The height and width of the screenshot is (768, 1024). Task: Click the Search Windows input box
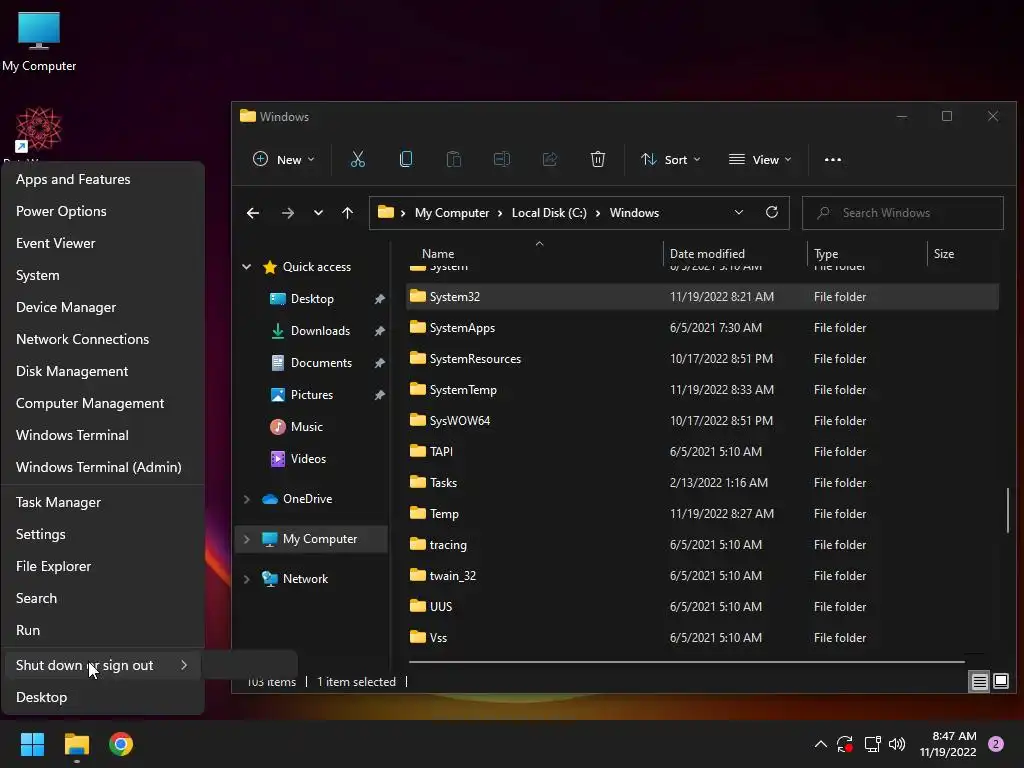pos(903,213)
